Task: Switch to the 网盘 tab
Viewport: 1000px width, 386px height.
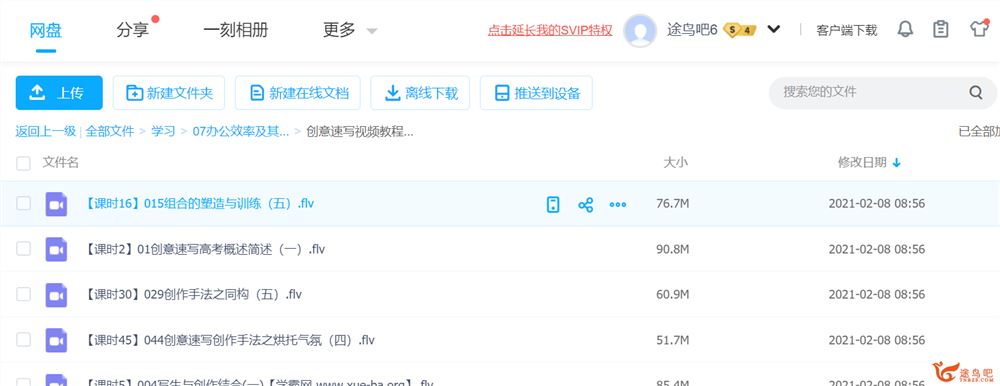Action: point(45,30)
